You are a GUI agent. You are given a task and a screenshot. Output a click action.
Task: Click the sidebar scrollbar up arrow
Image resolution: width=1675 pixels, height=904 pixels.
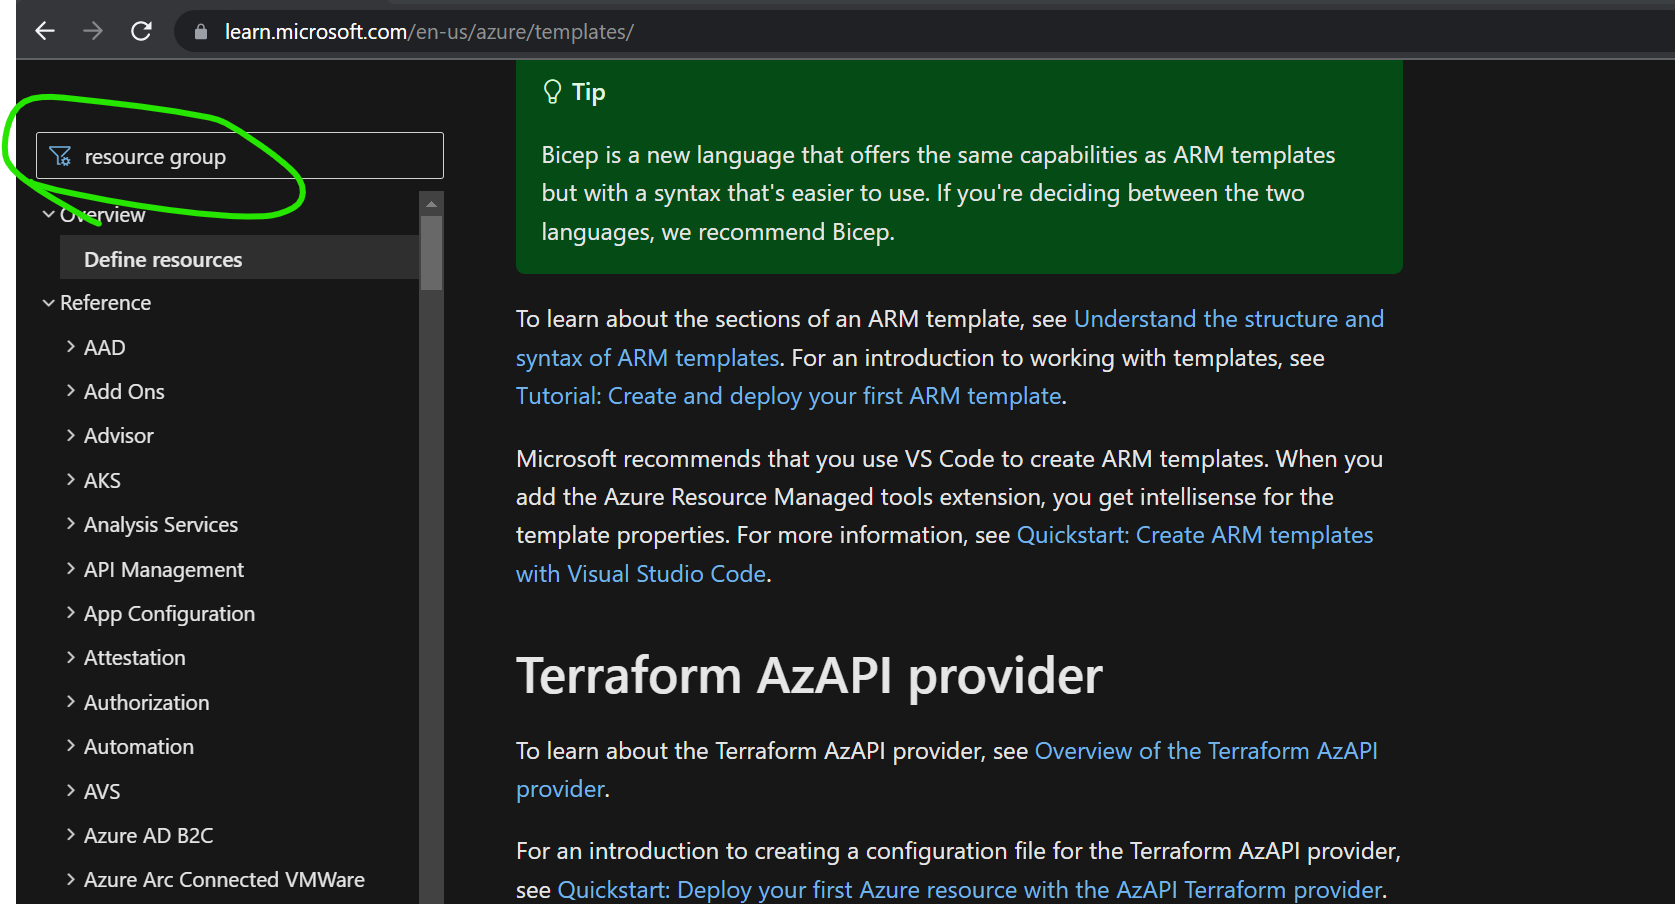pos(431,204)
